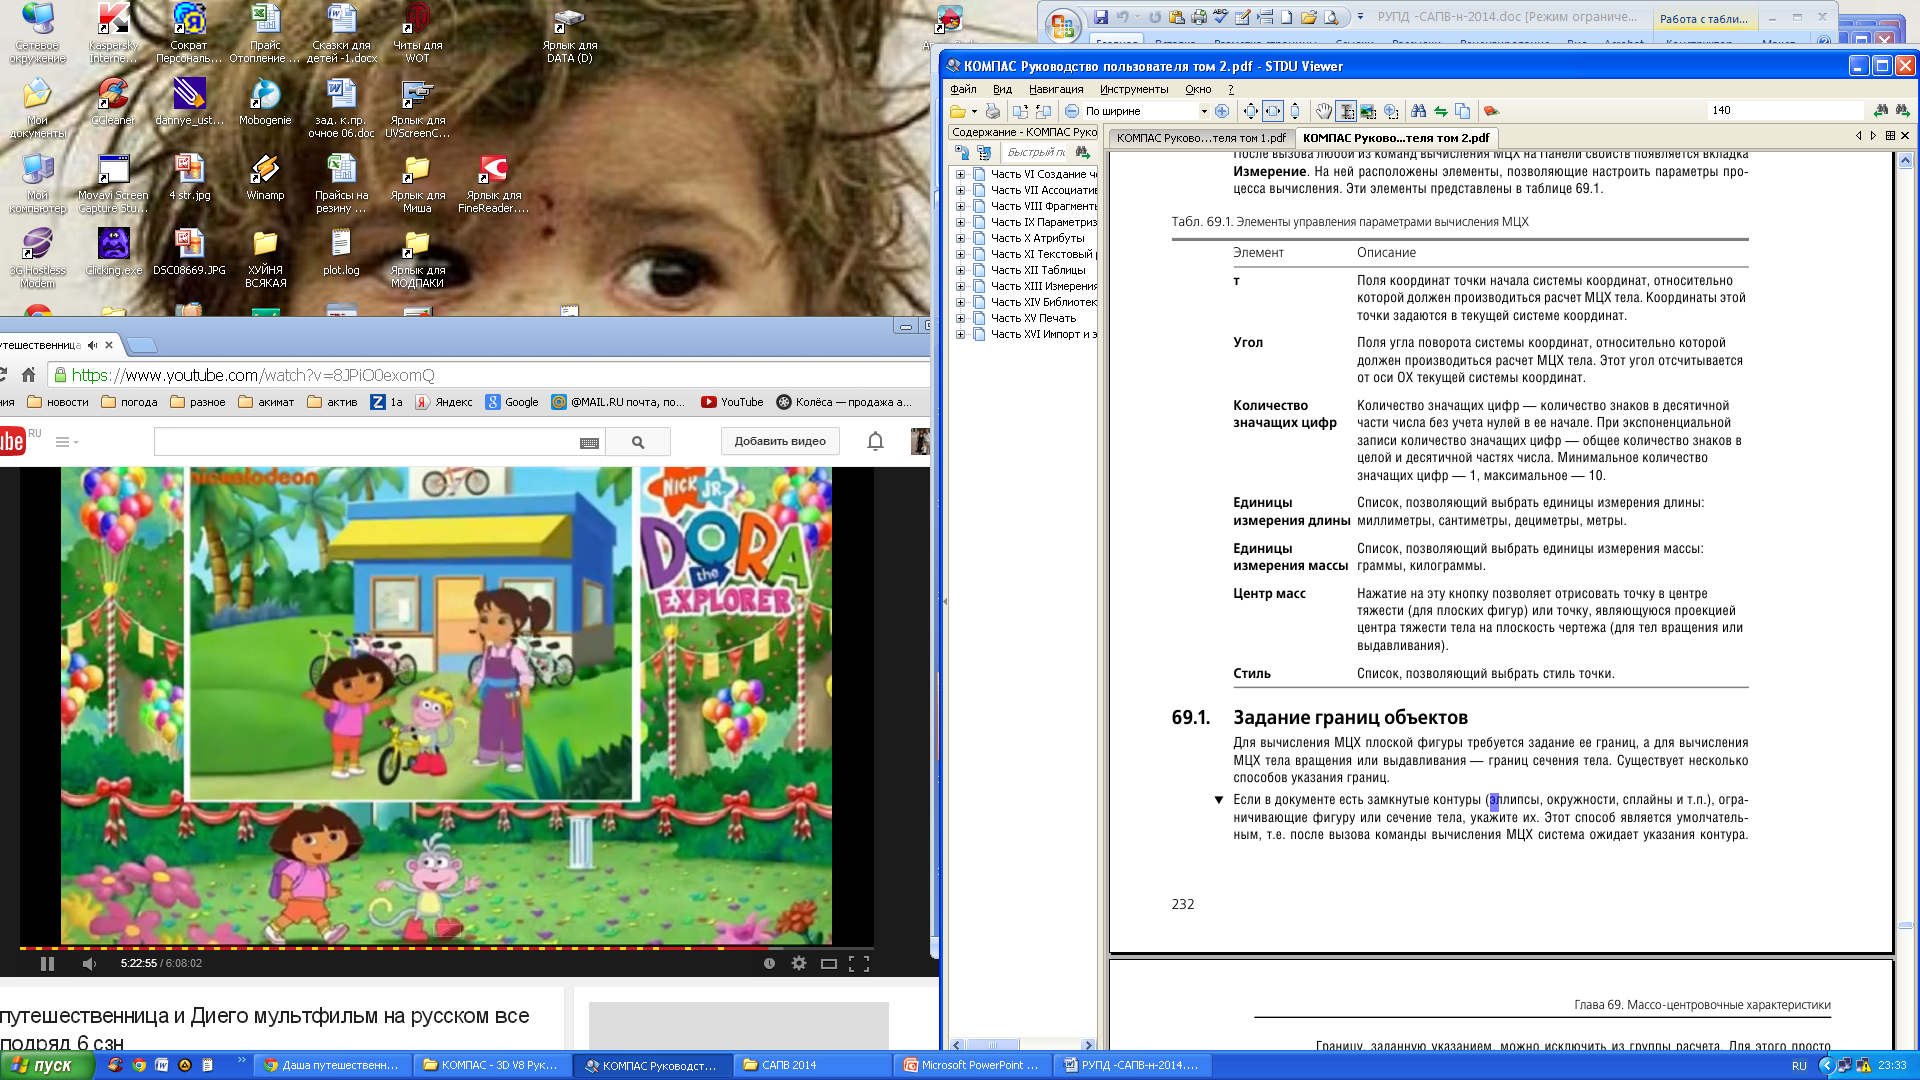Expand Часть VII Ассоциативные tree node
Screen dimensions: 1920x1080
click(960, 190)
